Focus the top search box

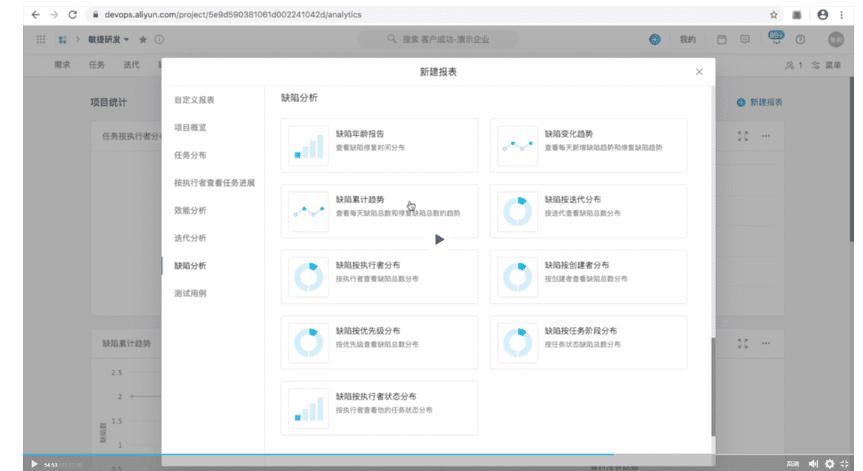point(438,39)
